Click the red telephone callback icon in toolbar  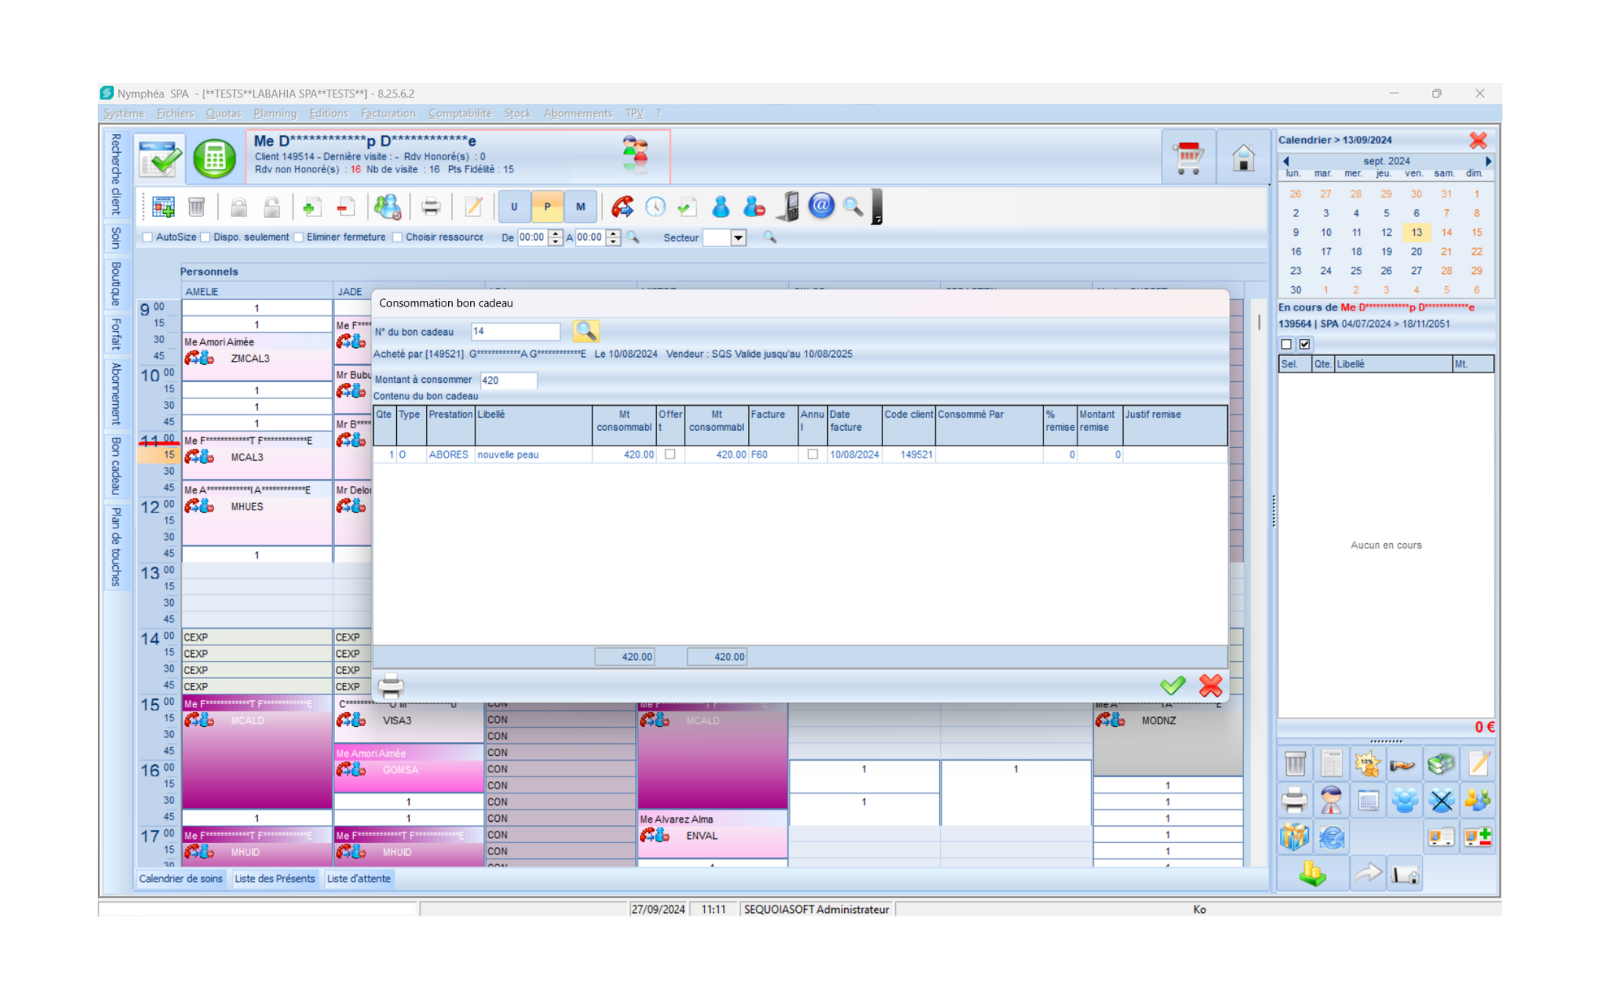pyautogui.click(x=622, y=207)
